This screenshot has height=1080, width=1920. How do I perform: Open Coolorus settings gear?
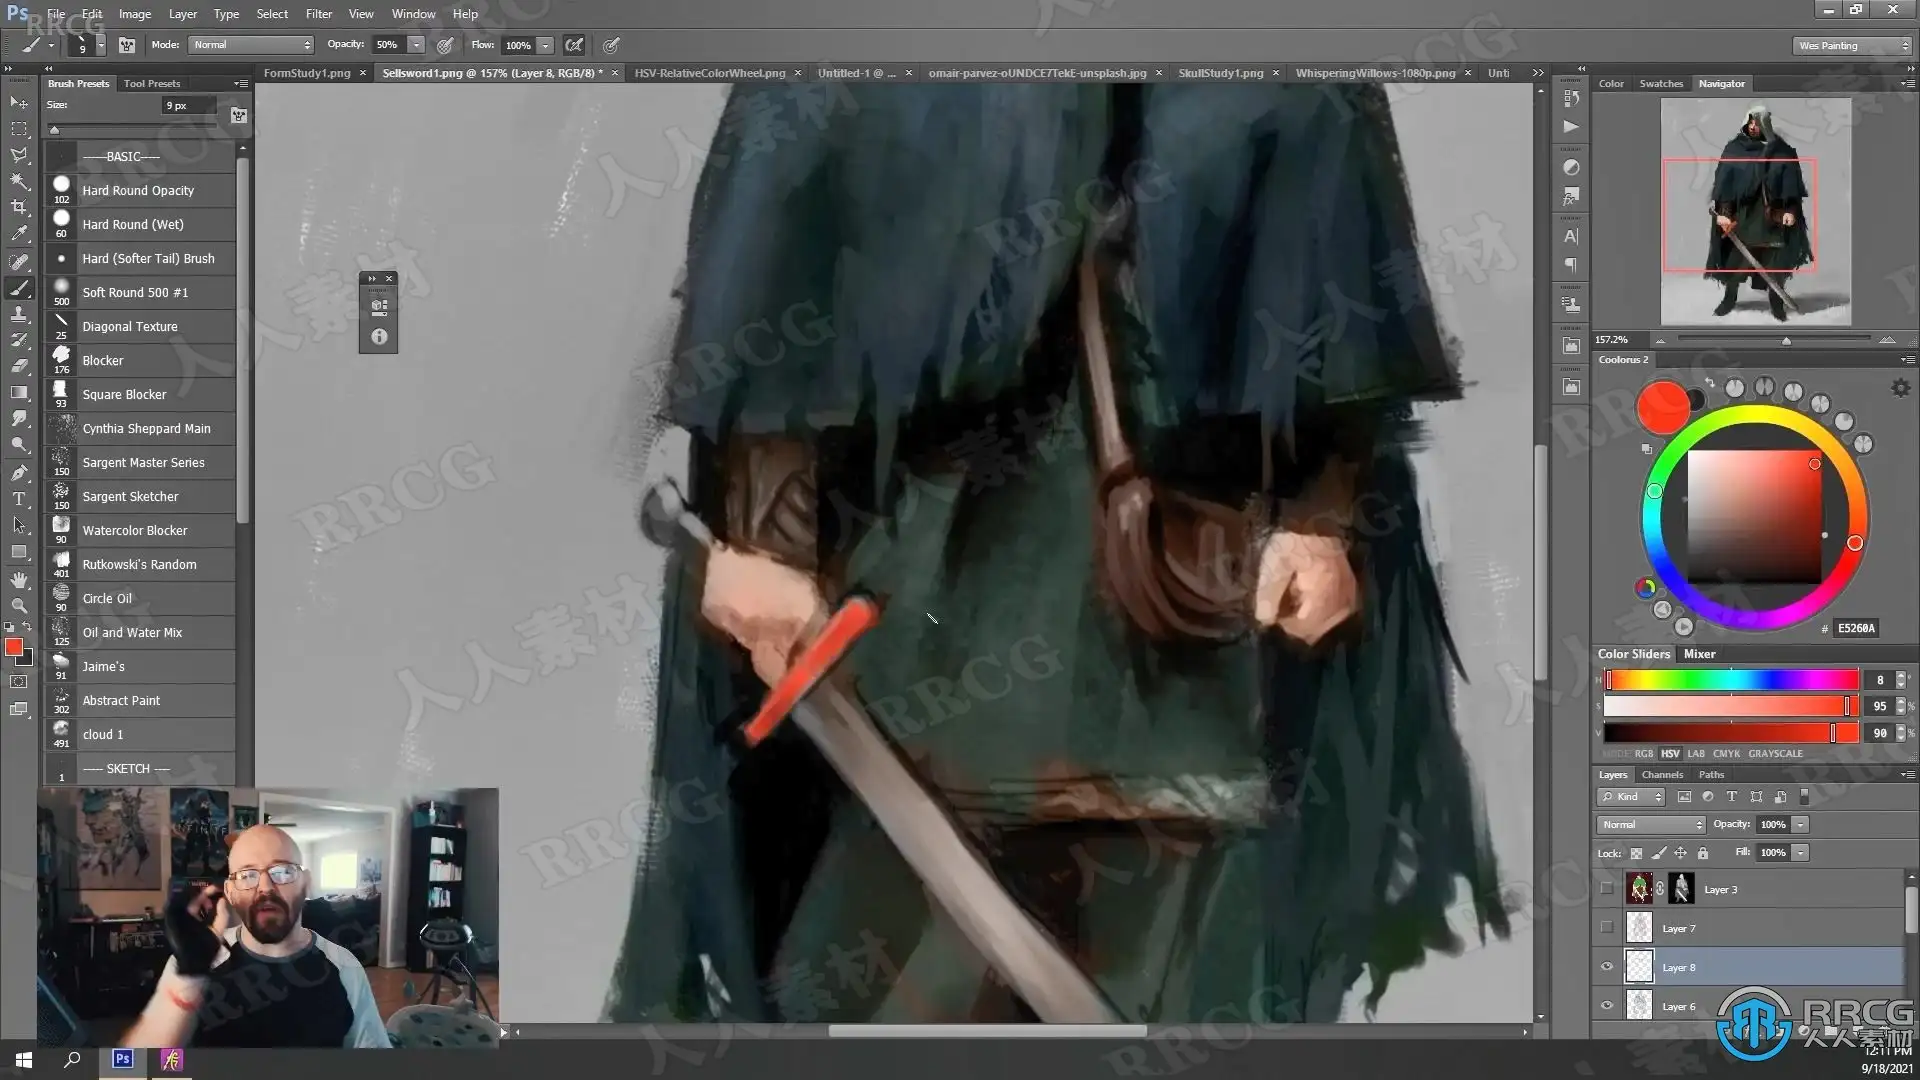[1900, 388]
